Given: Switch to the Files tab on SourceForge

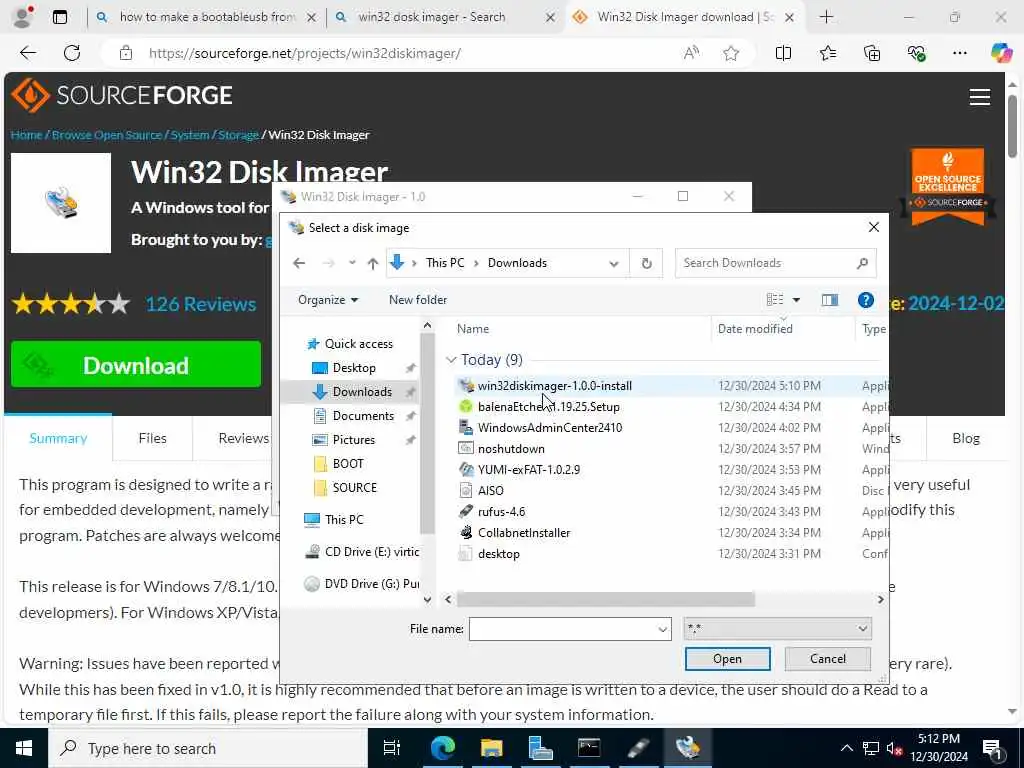Looking at the screenshot, I should (x=152, y=439).
